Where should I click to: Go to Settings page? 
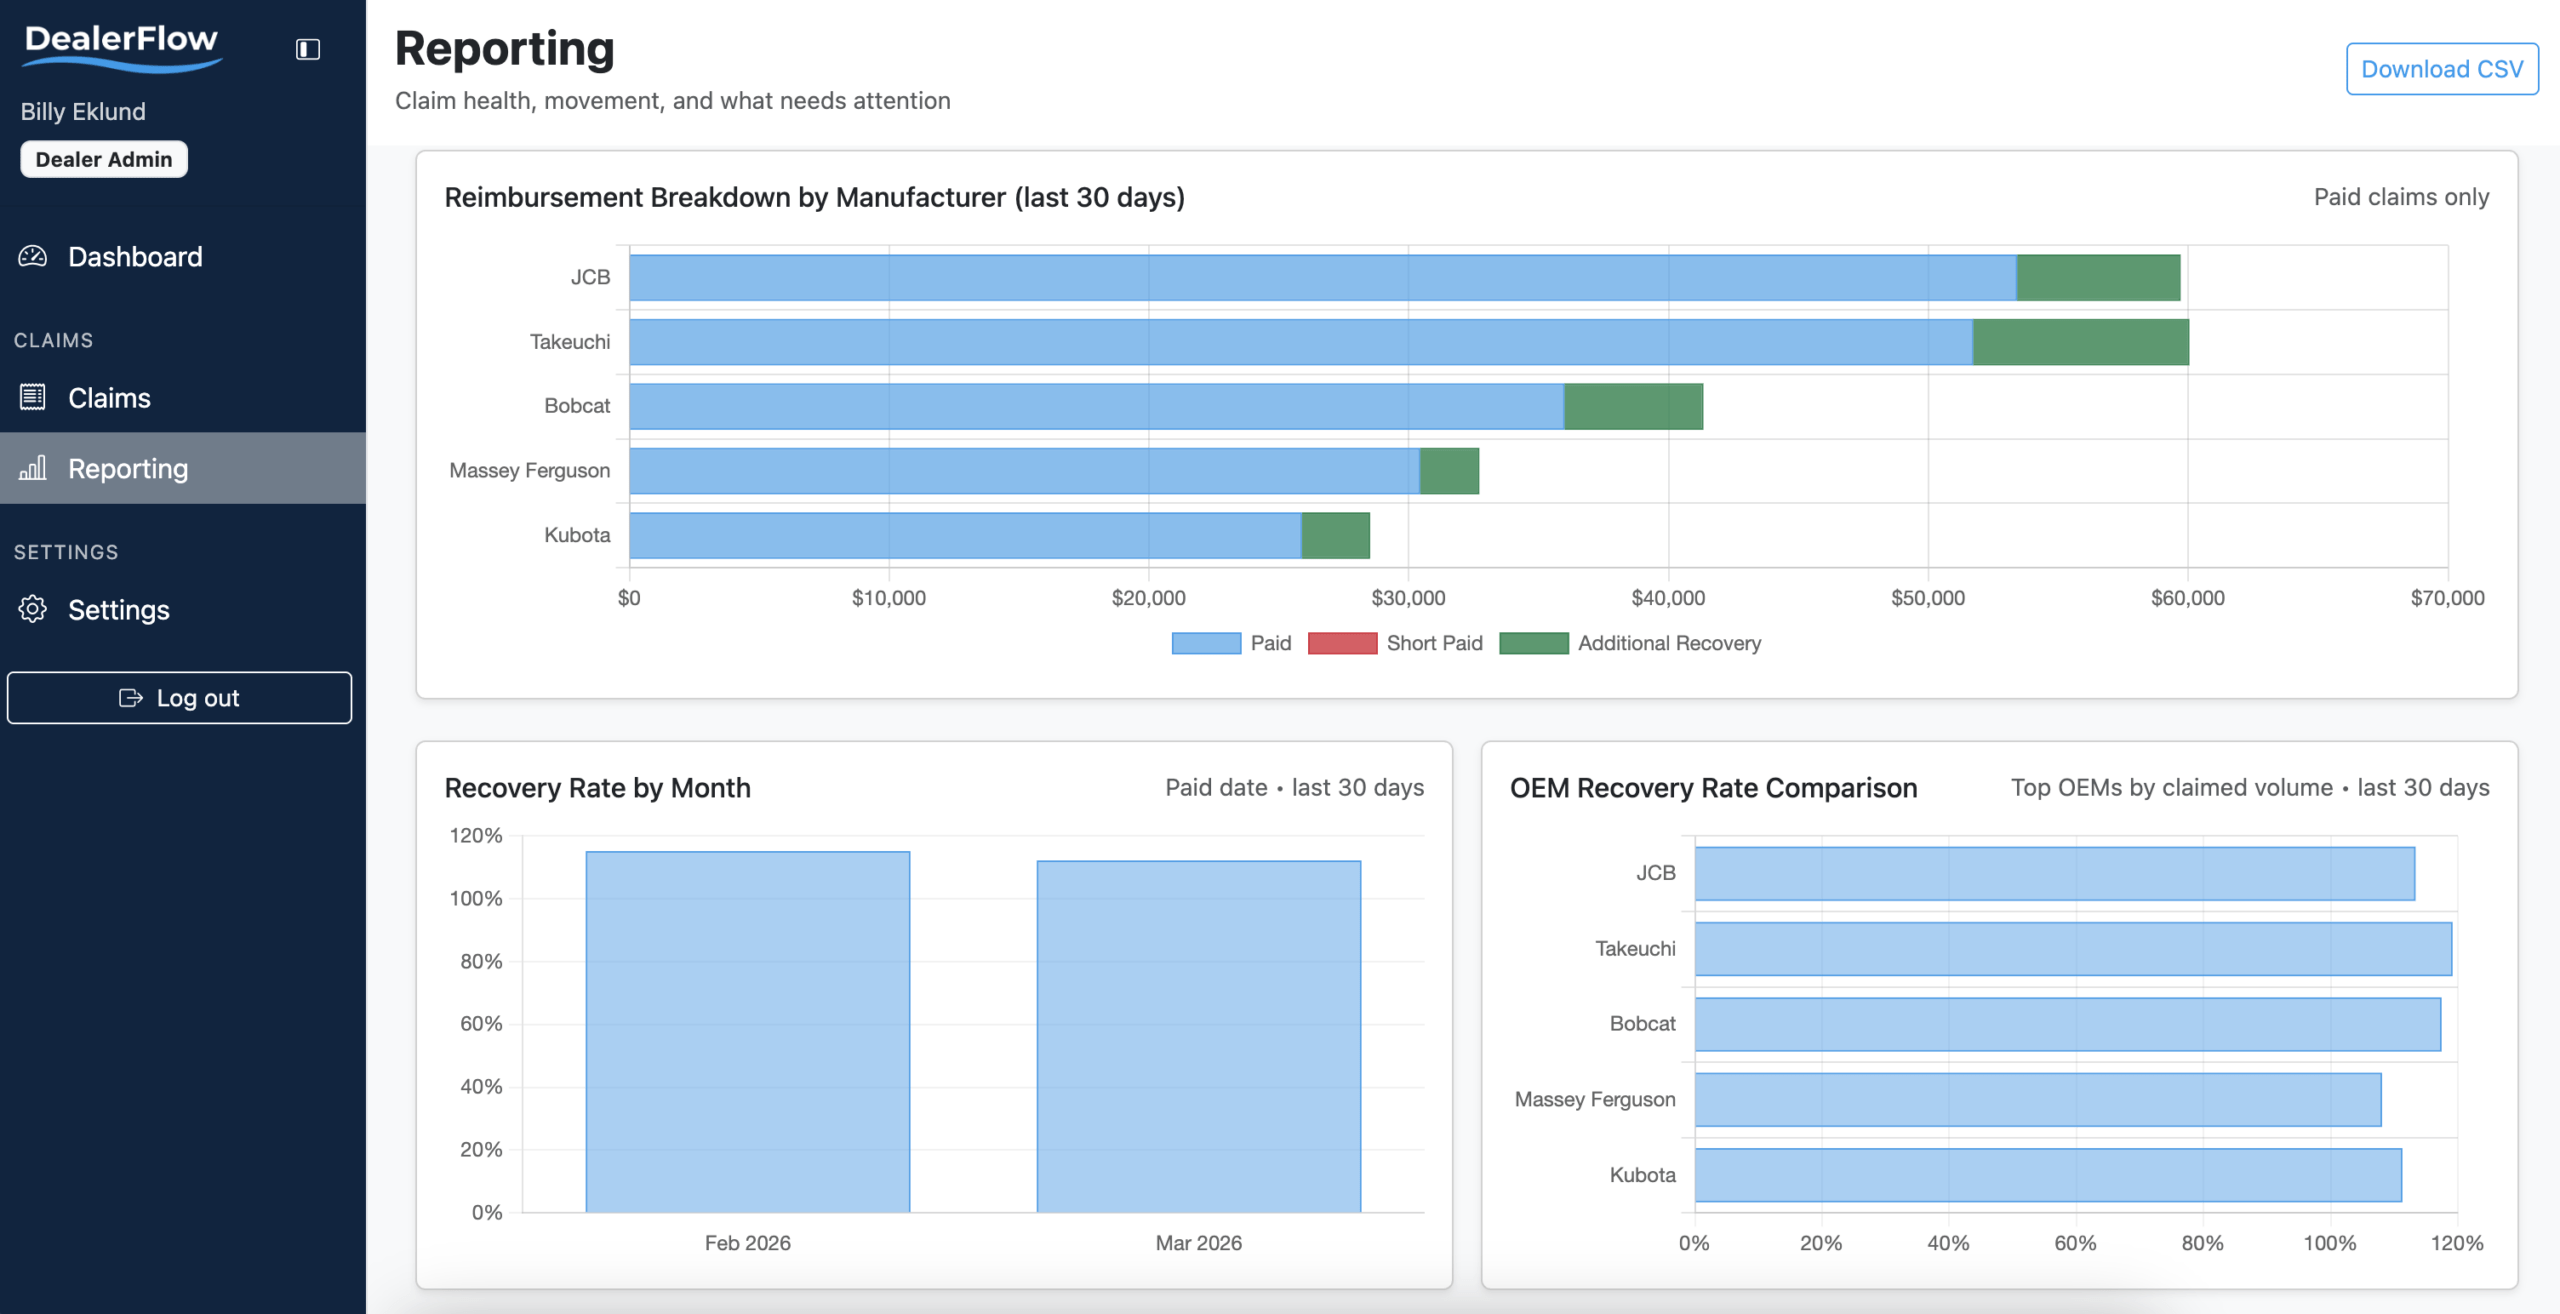pyautogui.click(x=118, y=609)
